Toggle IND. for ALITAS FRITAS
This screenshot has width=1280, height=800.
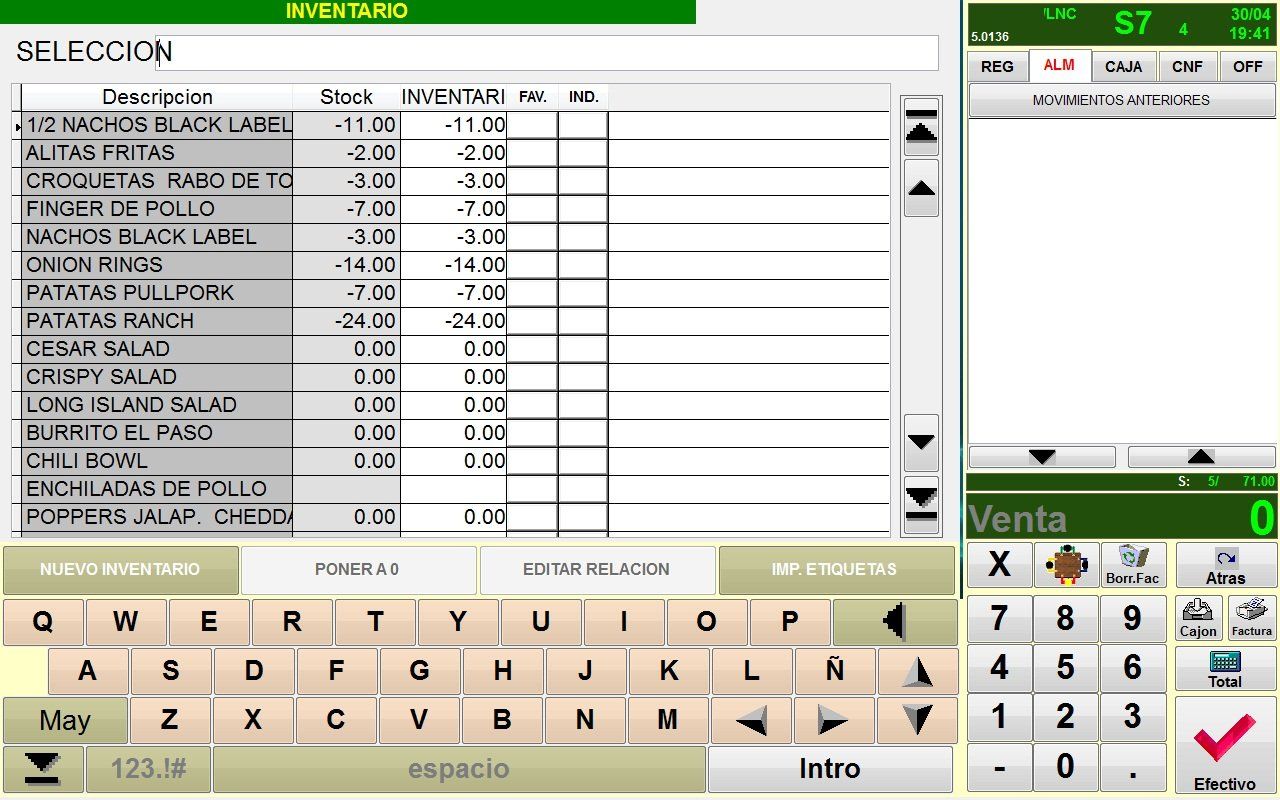point(583,153)
